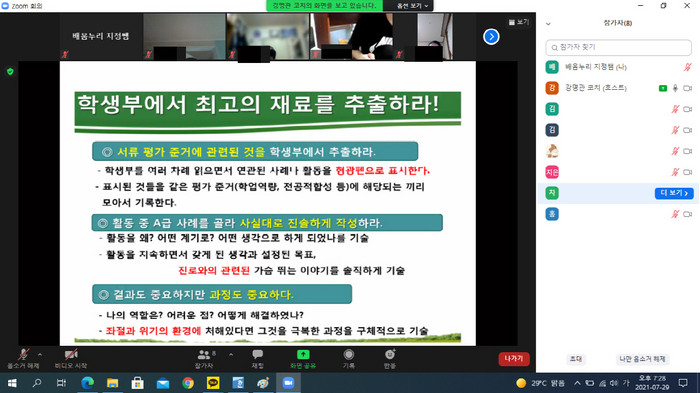Click the reactions smiley icon
This screenshot has height=393, width=700.
[x=390, y=355]
